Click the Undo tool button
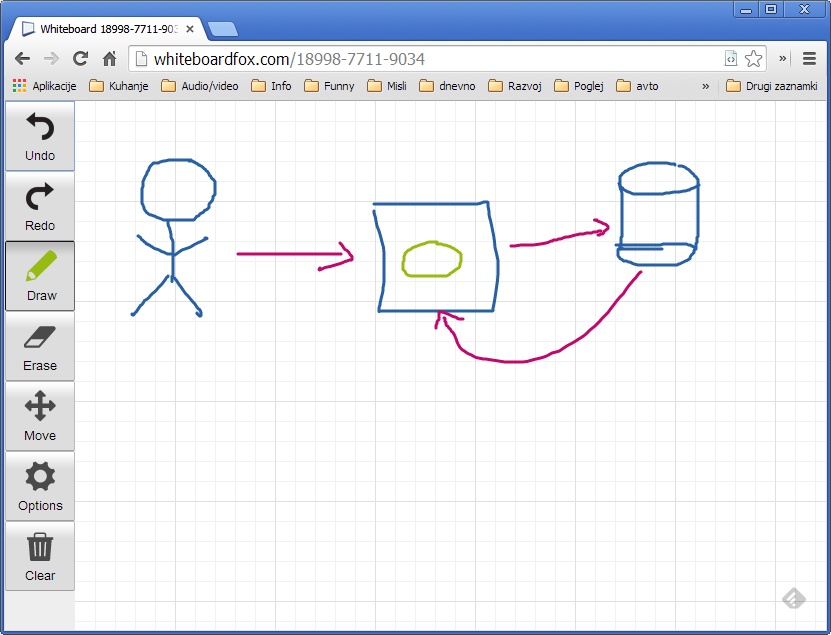Viewport: 831px width, 635px height. coord(40,136)
